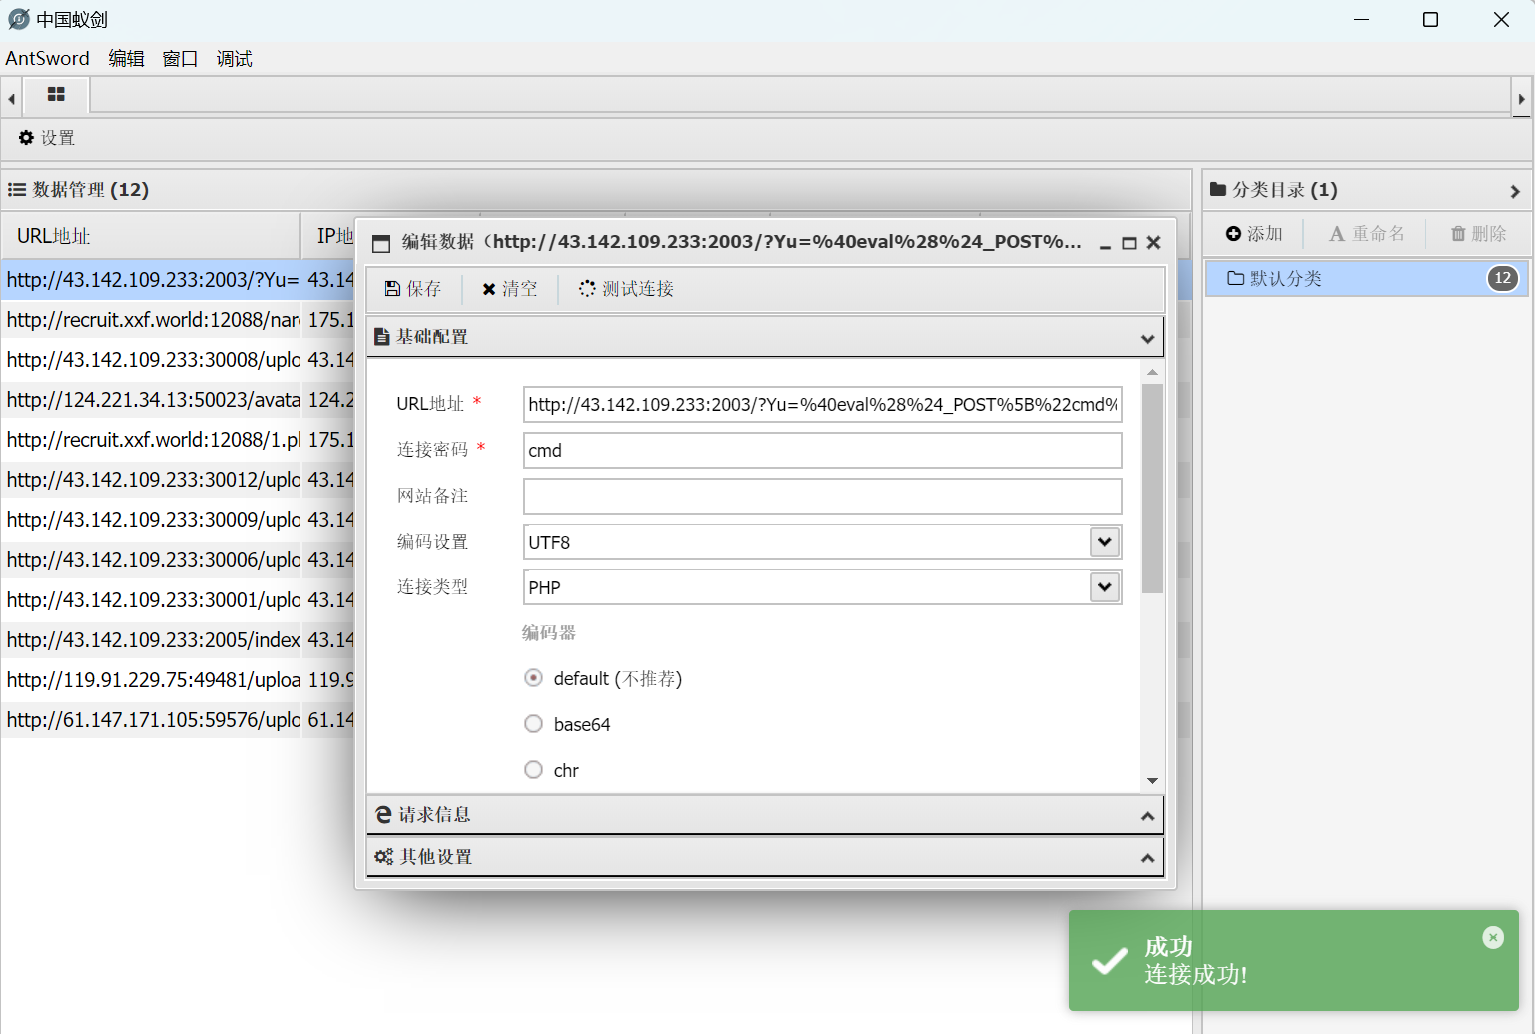Collapse the 分类目录 panel chevron
Image resolution: width=1535 pixels, height=1034 pixels.
(x=1515, y=191)
